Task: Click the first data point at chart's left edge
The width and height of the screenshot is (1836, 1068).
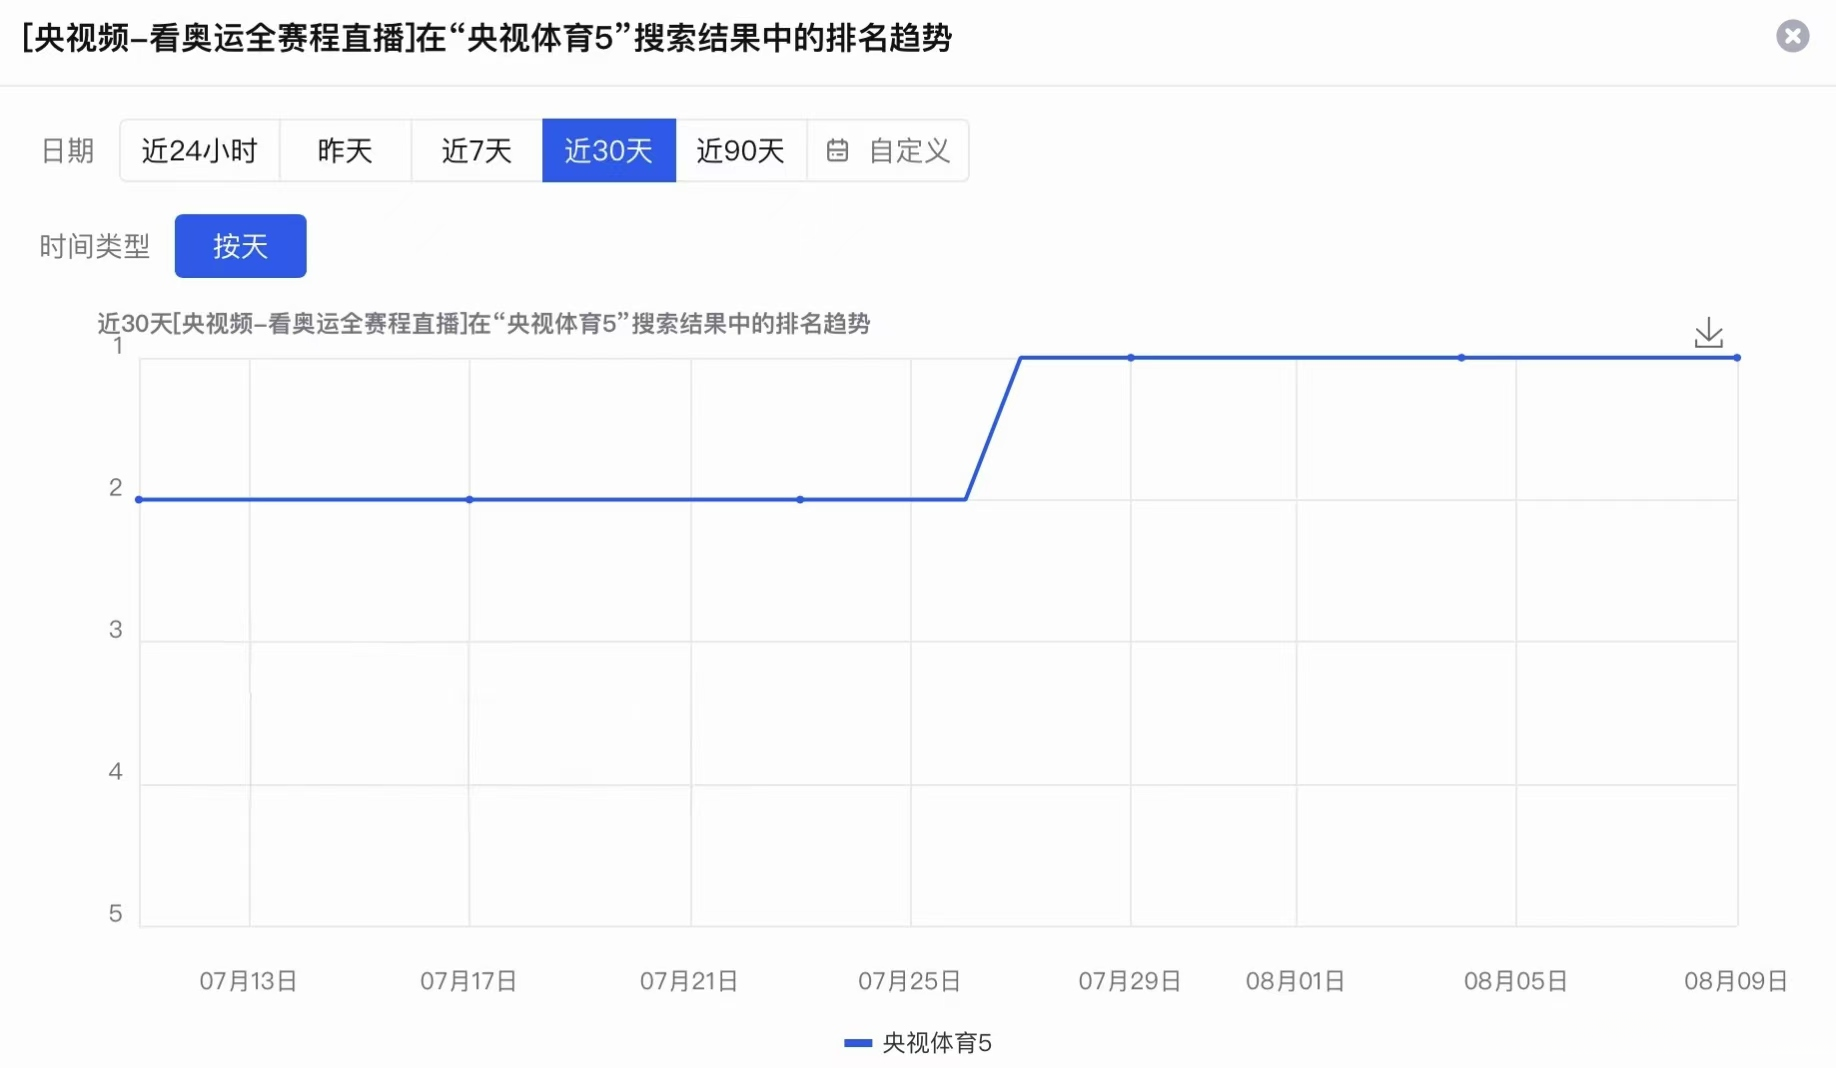Action: pos(139,499)
